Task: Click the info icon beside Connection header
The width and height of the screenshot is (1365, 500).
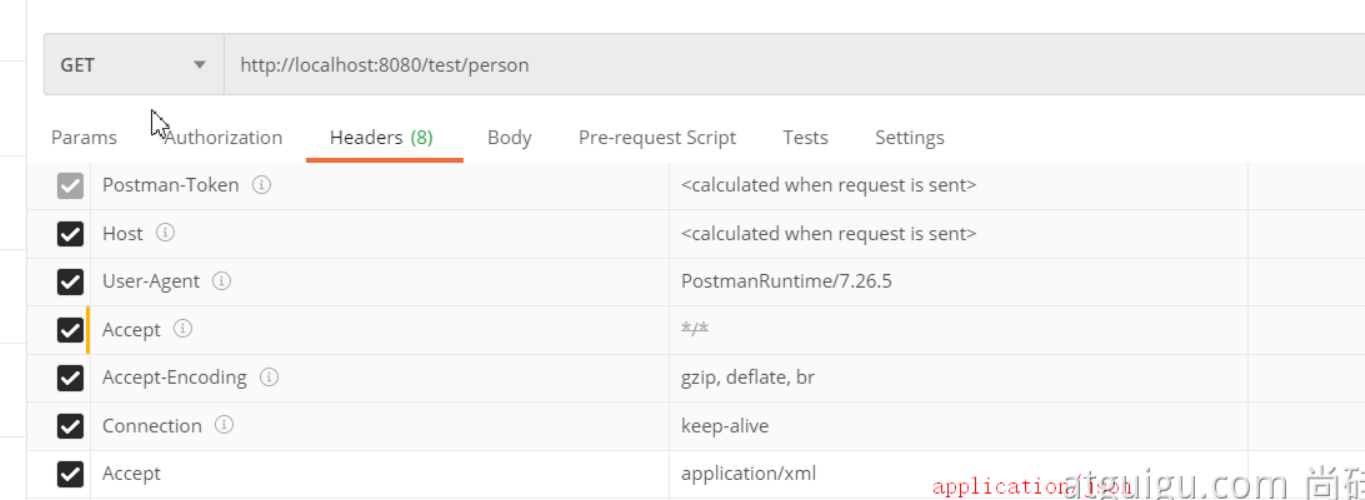Action: 224,425
